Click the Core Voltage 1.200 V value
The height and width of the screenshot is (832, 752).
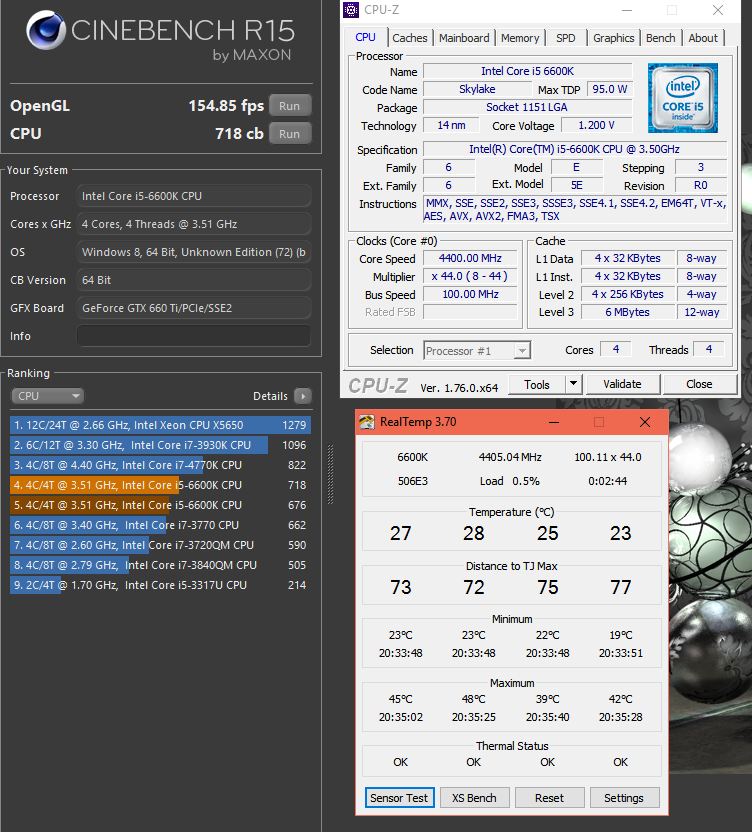click(597, 125)
